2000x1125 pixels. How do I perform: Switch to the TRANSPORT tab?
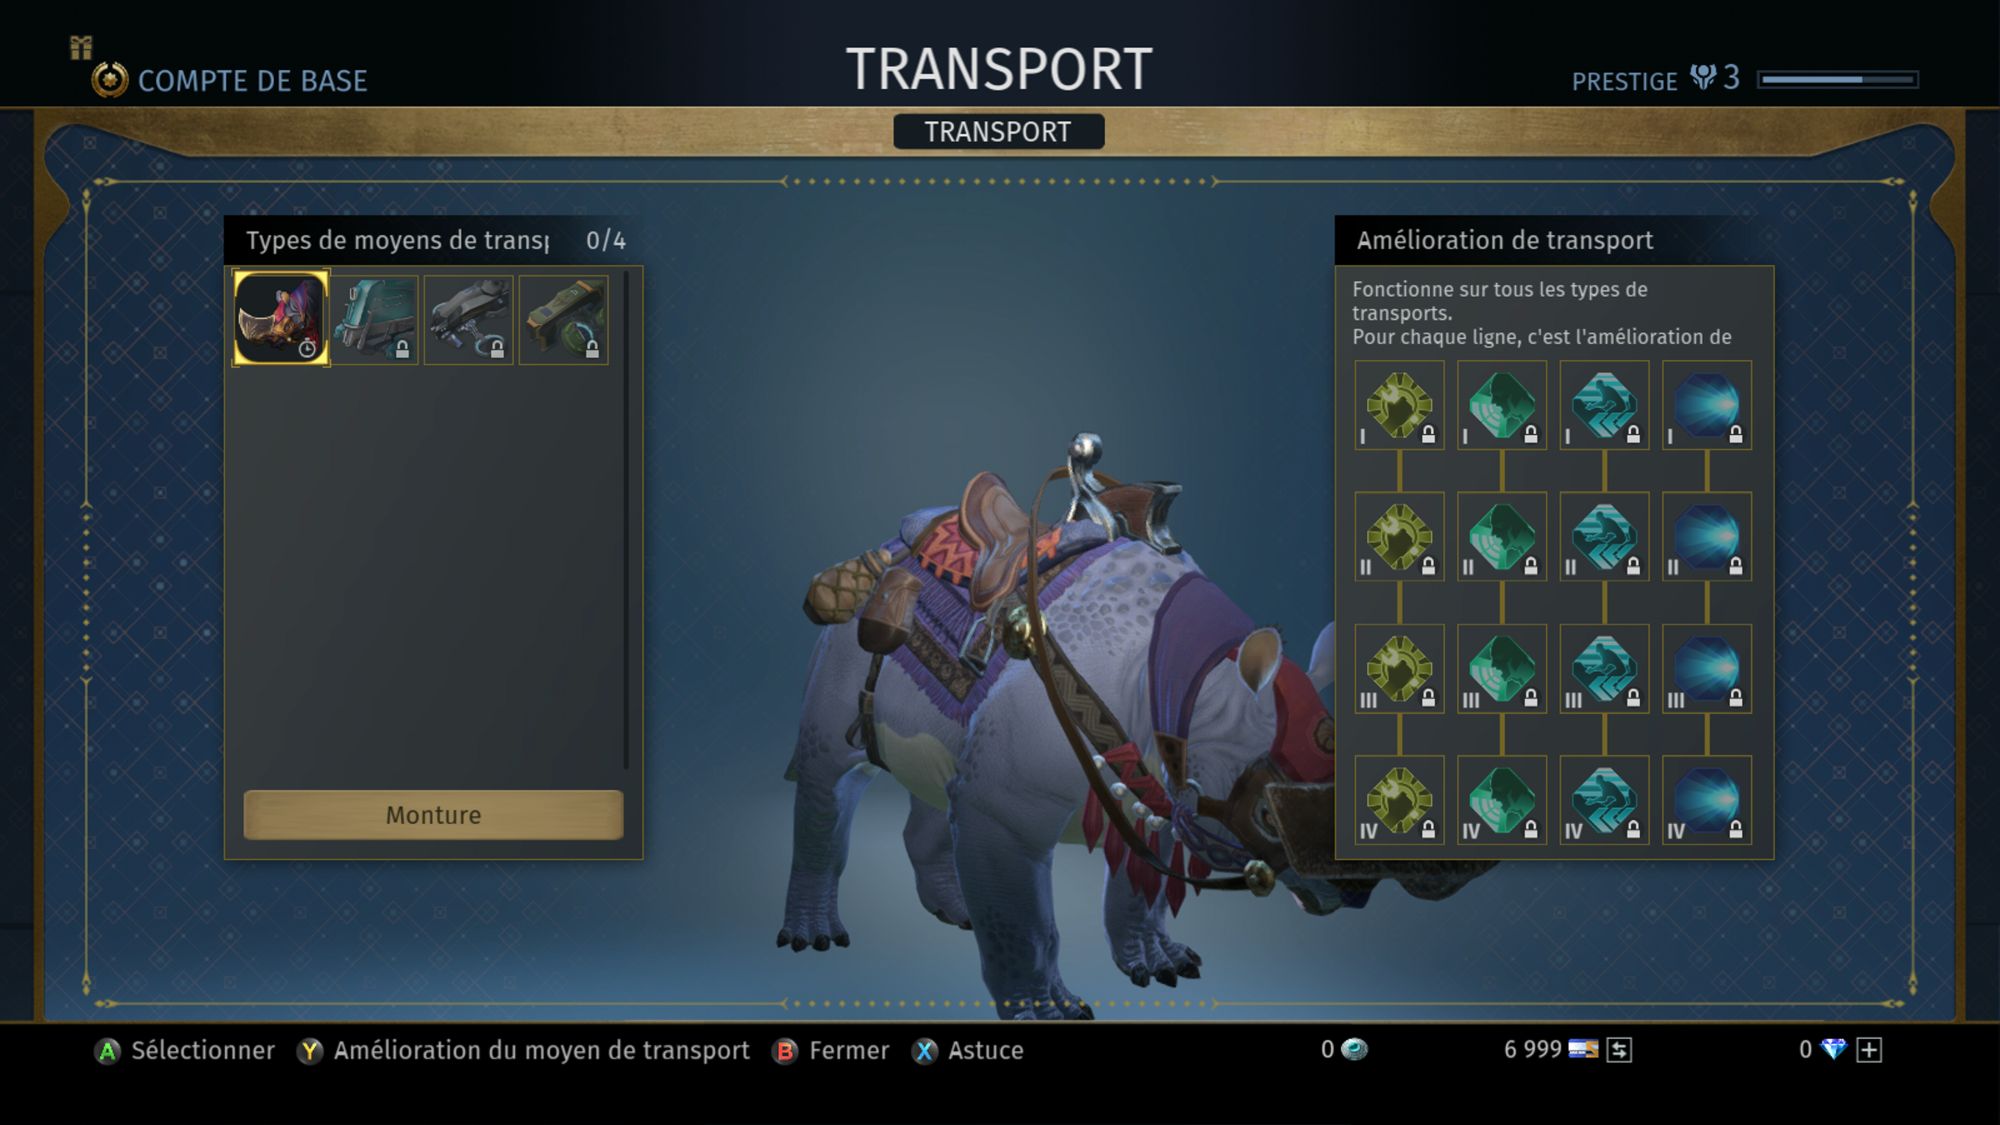(998, 132)
